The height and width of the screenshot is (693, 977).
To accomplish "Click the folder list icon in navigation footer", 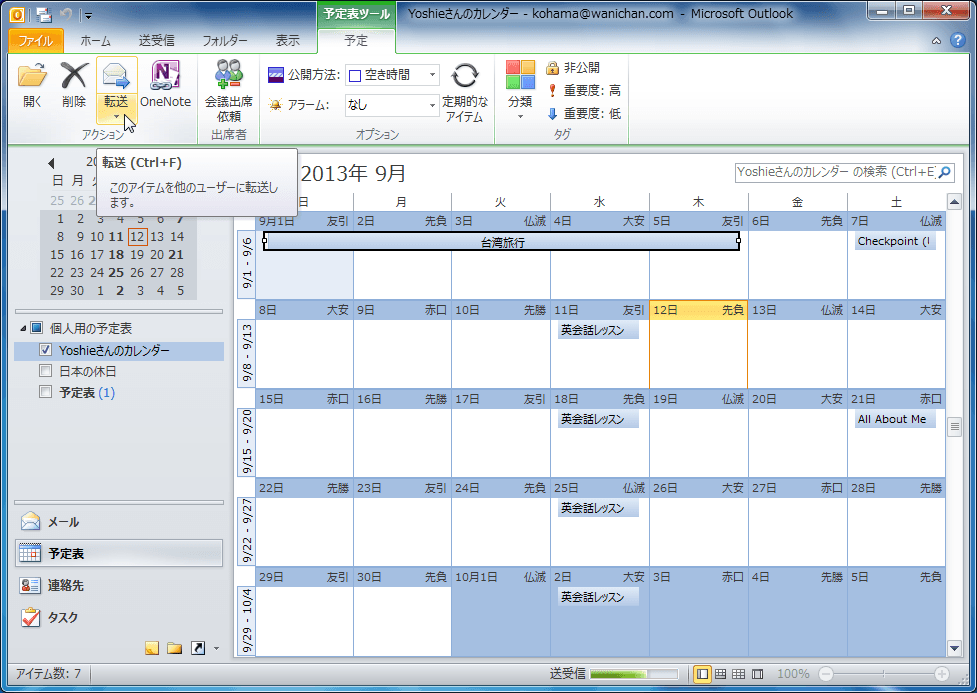I will coord(174,648).
